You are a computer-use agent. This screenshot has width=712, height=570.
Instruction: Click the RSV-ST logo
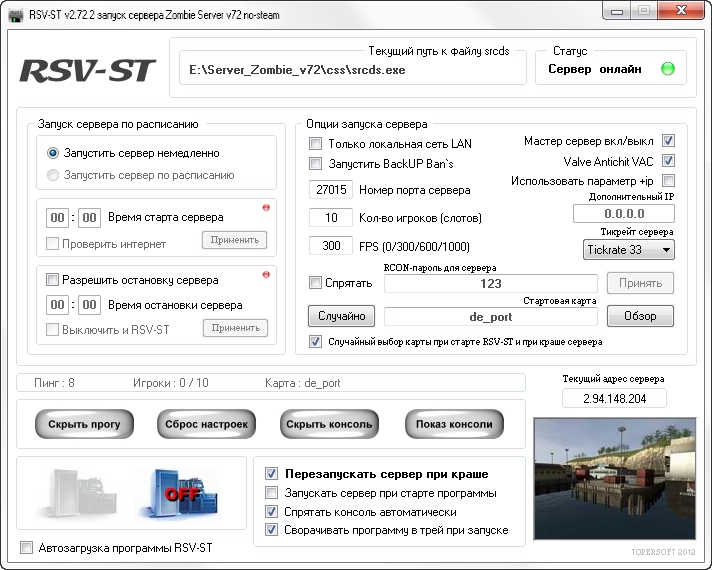tap(87, 71)
